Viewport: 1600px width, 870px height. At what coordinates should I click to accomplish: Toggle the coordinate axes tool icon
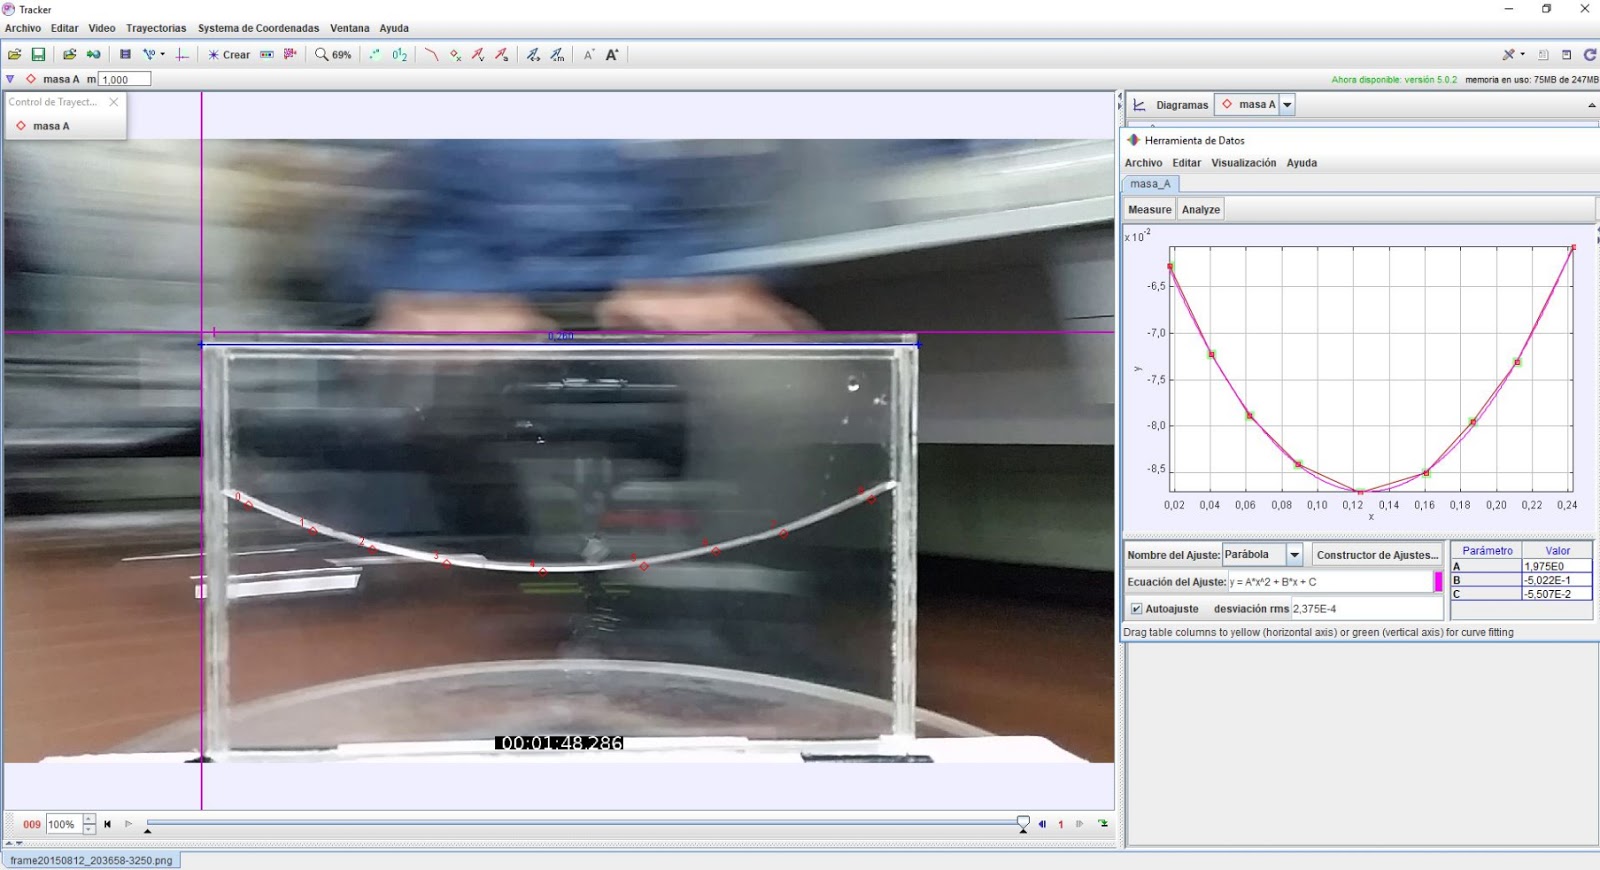tap(181, 55)
